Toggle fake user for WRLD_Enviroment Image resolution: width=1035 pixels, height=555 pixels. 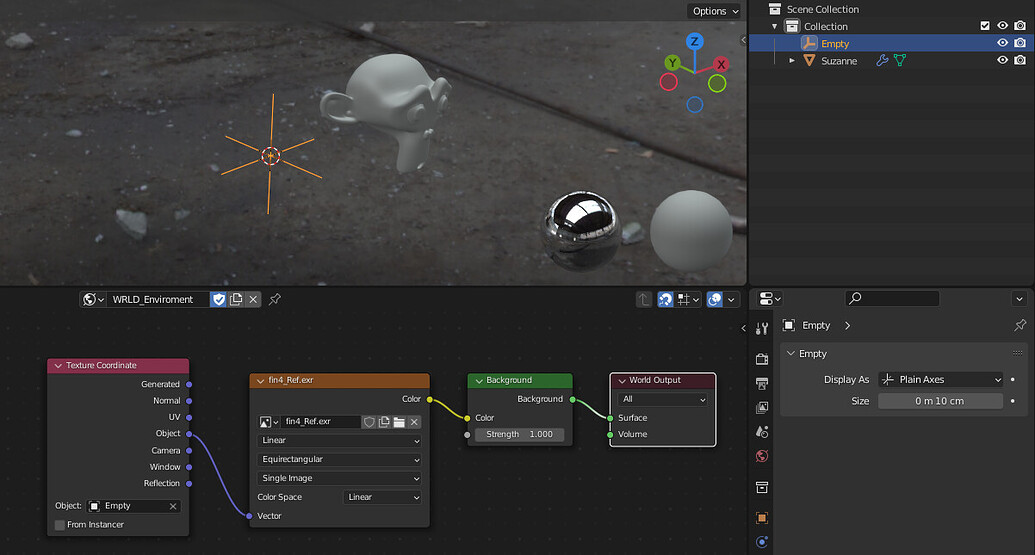click(x=218, y=300)
